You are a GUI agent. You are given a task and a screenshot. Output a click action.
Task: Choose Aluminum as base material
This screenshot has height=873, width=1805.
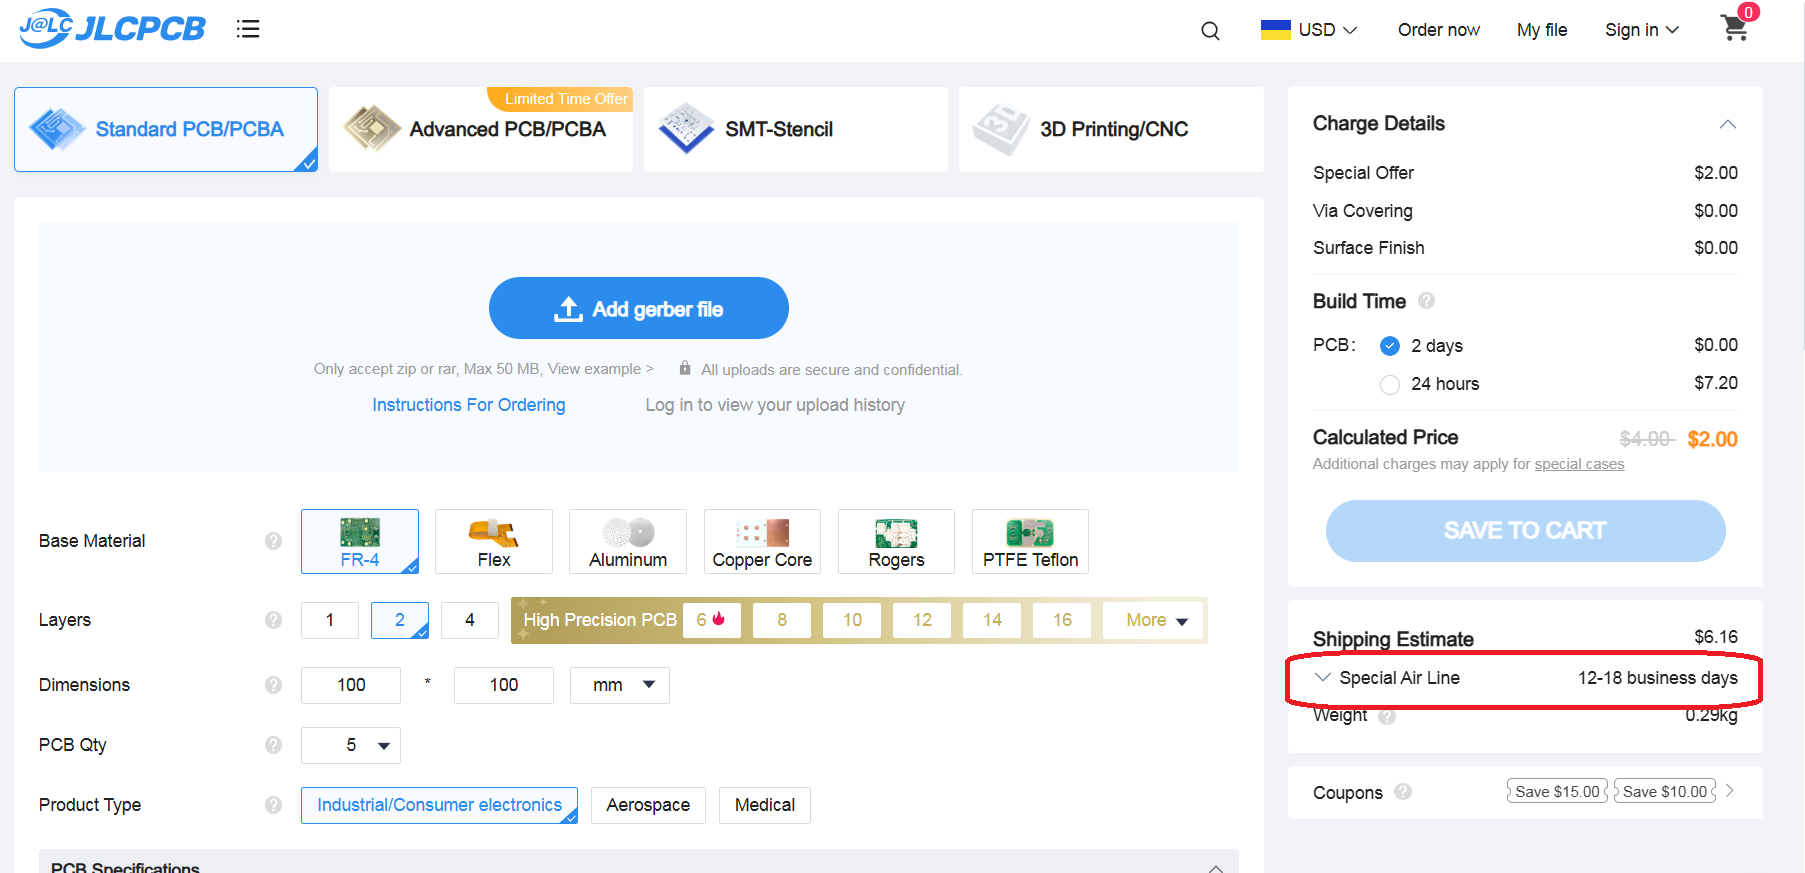coord(628,541)
